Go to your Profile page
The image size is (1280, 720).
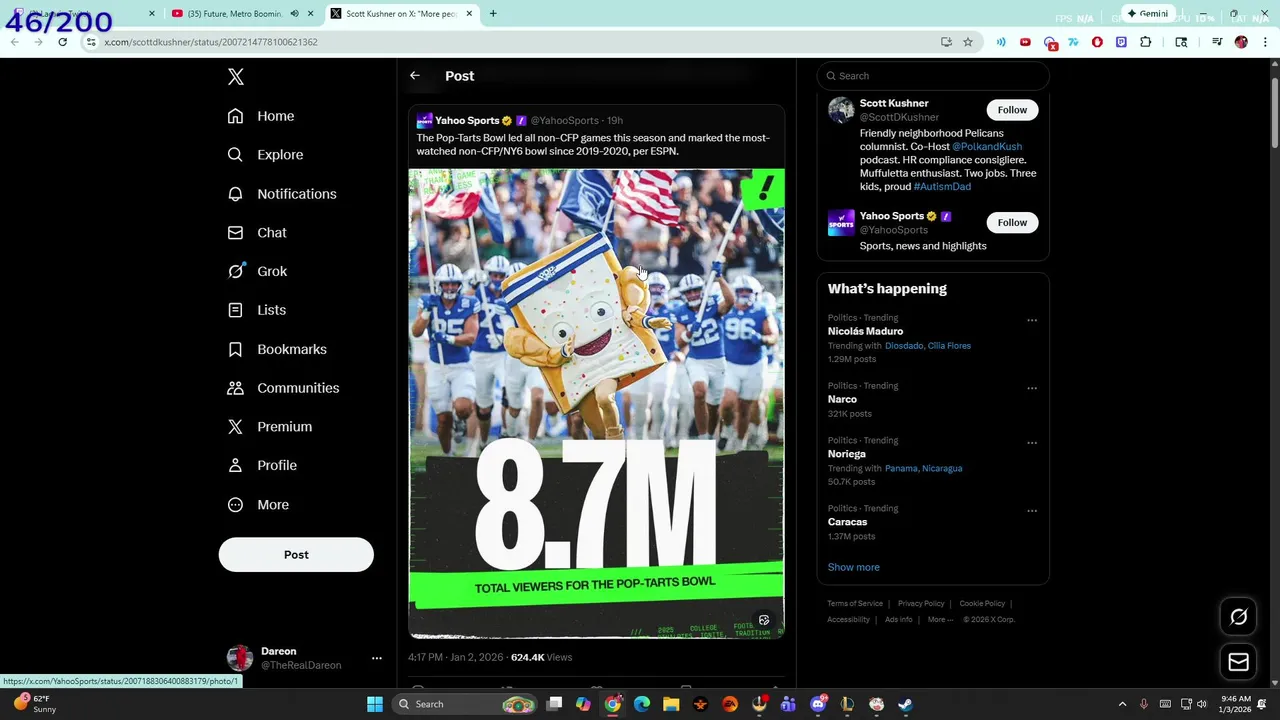coord(262,466)
